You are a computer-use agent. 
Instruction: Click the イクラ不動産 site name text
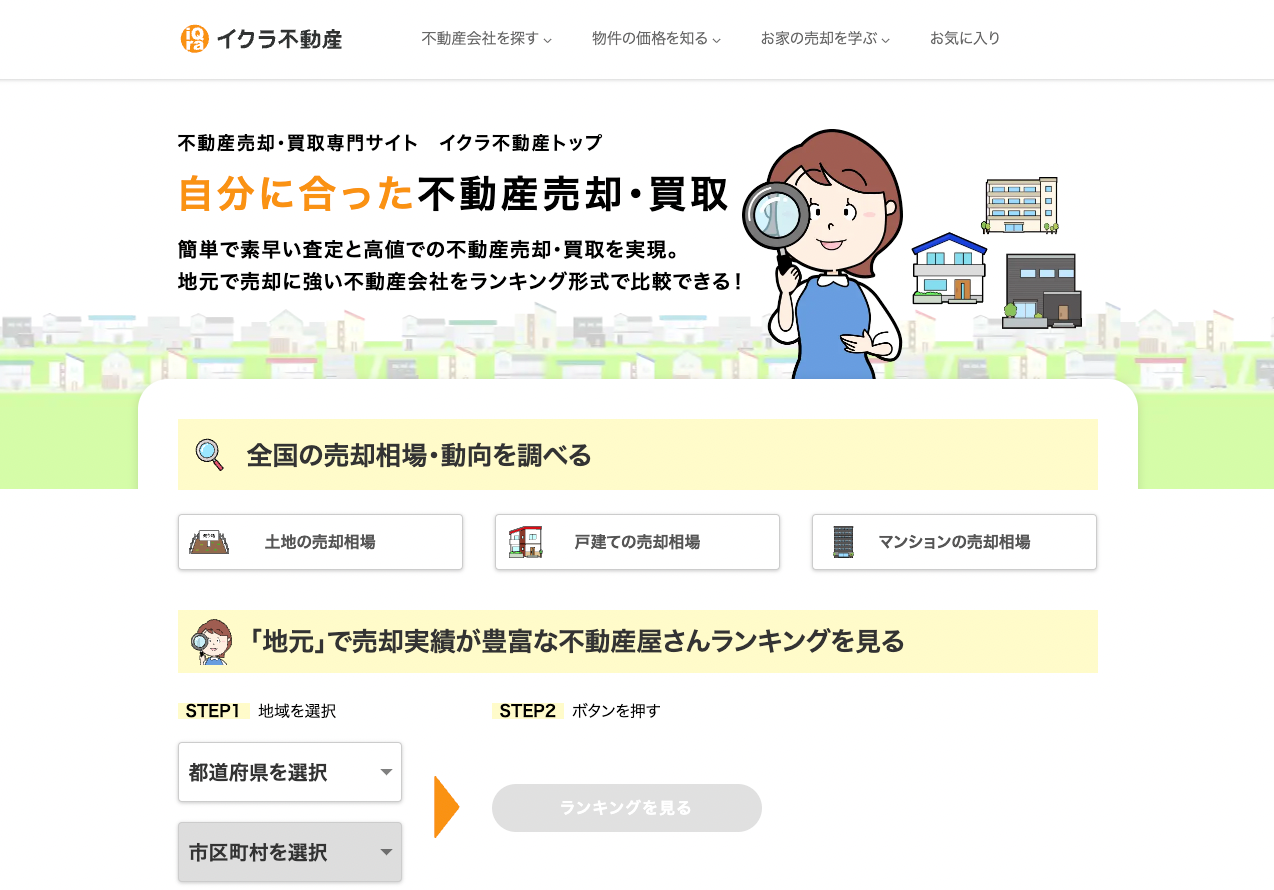[x=279, y=40]
